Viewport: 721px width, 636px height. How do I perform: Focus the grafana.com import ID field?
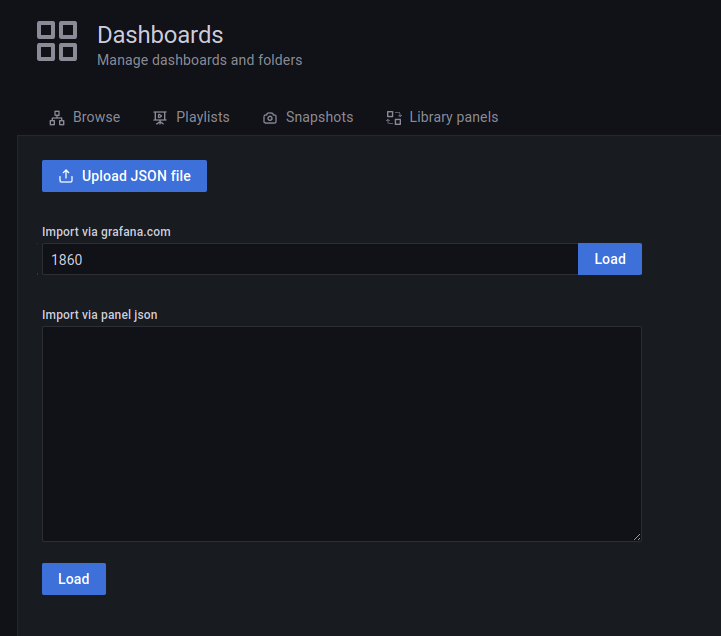point(310,259)
